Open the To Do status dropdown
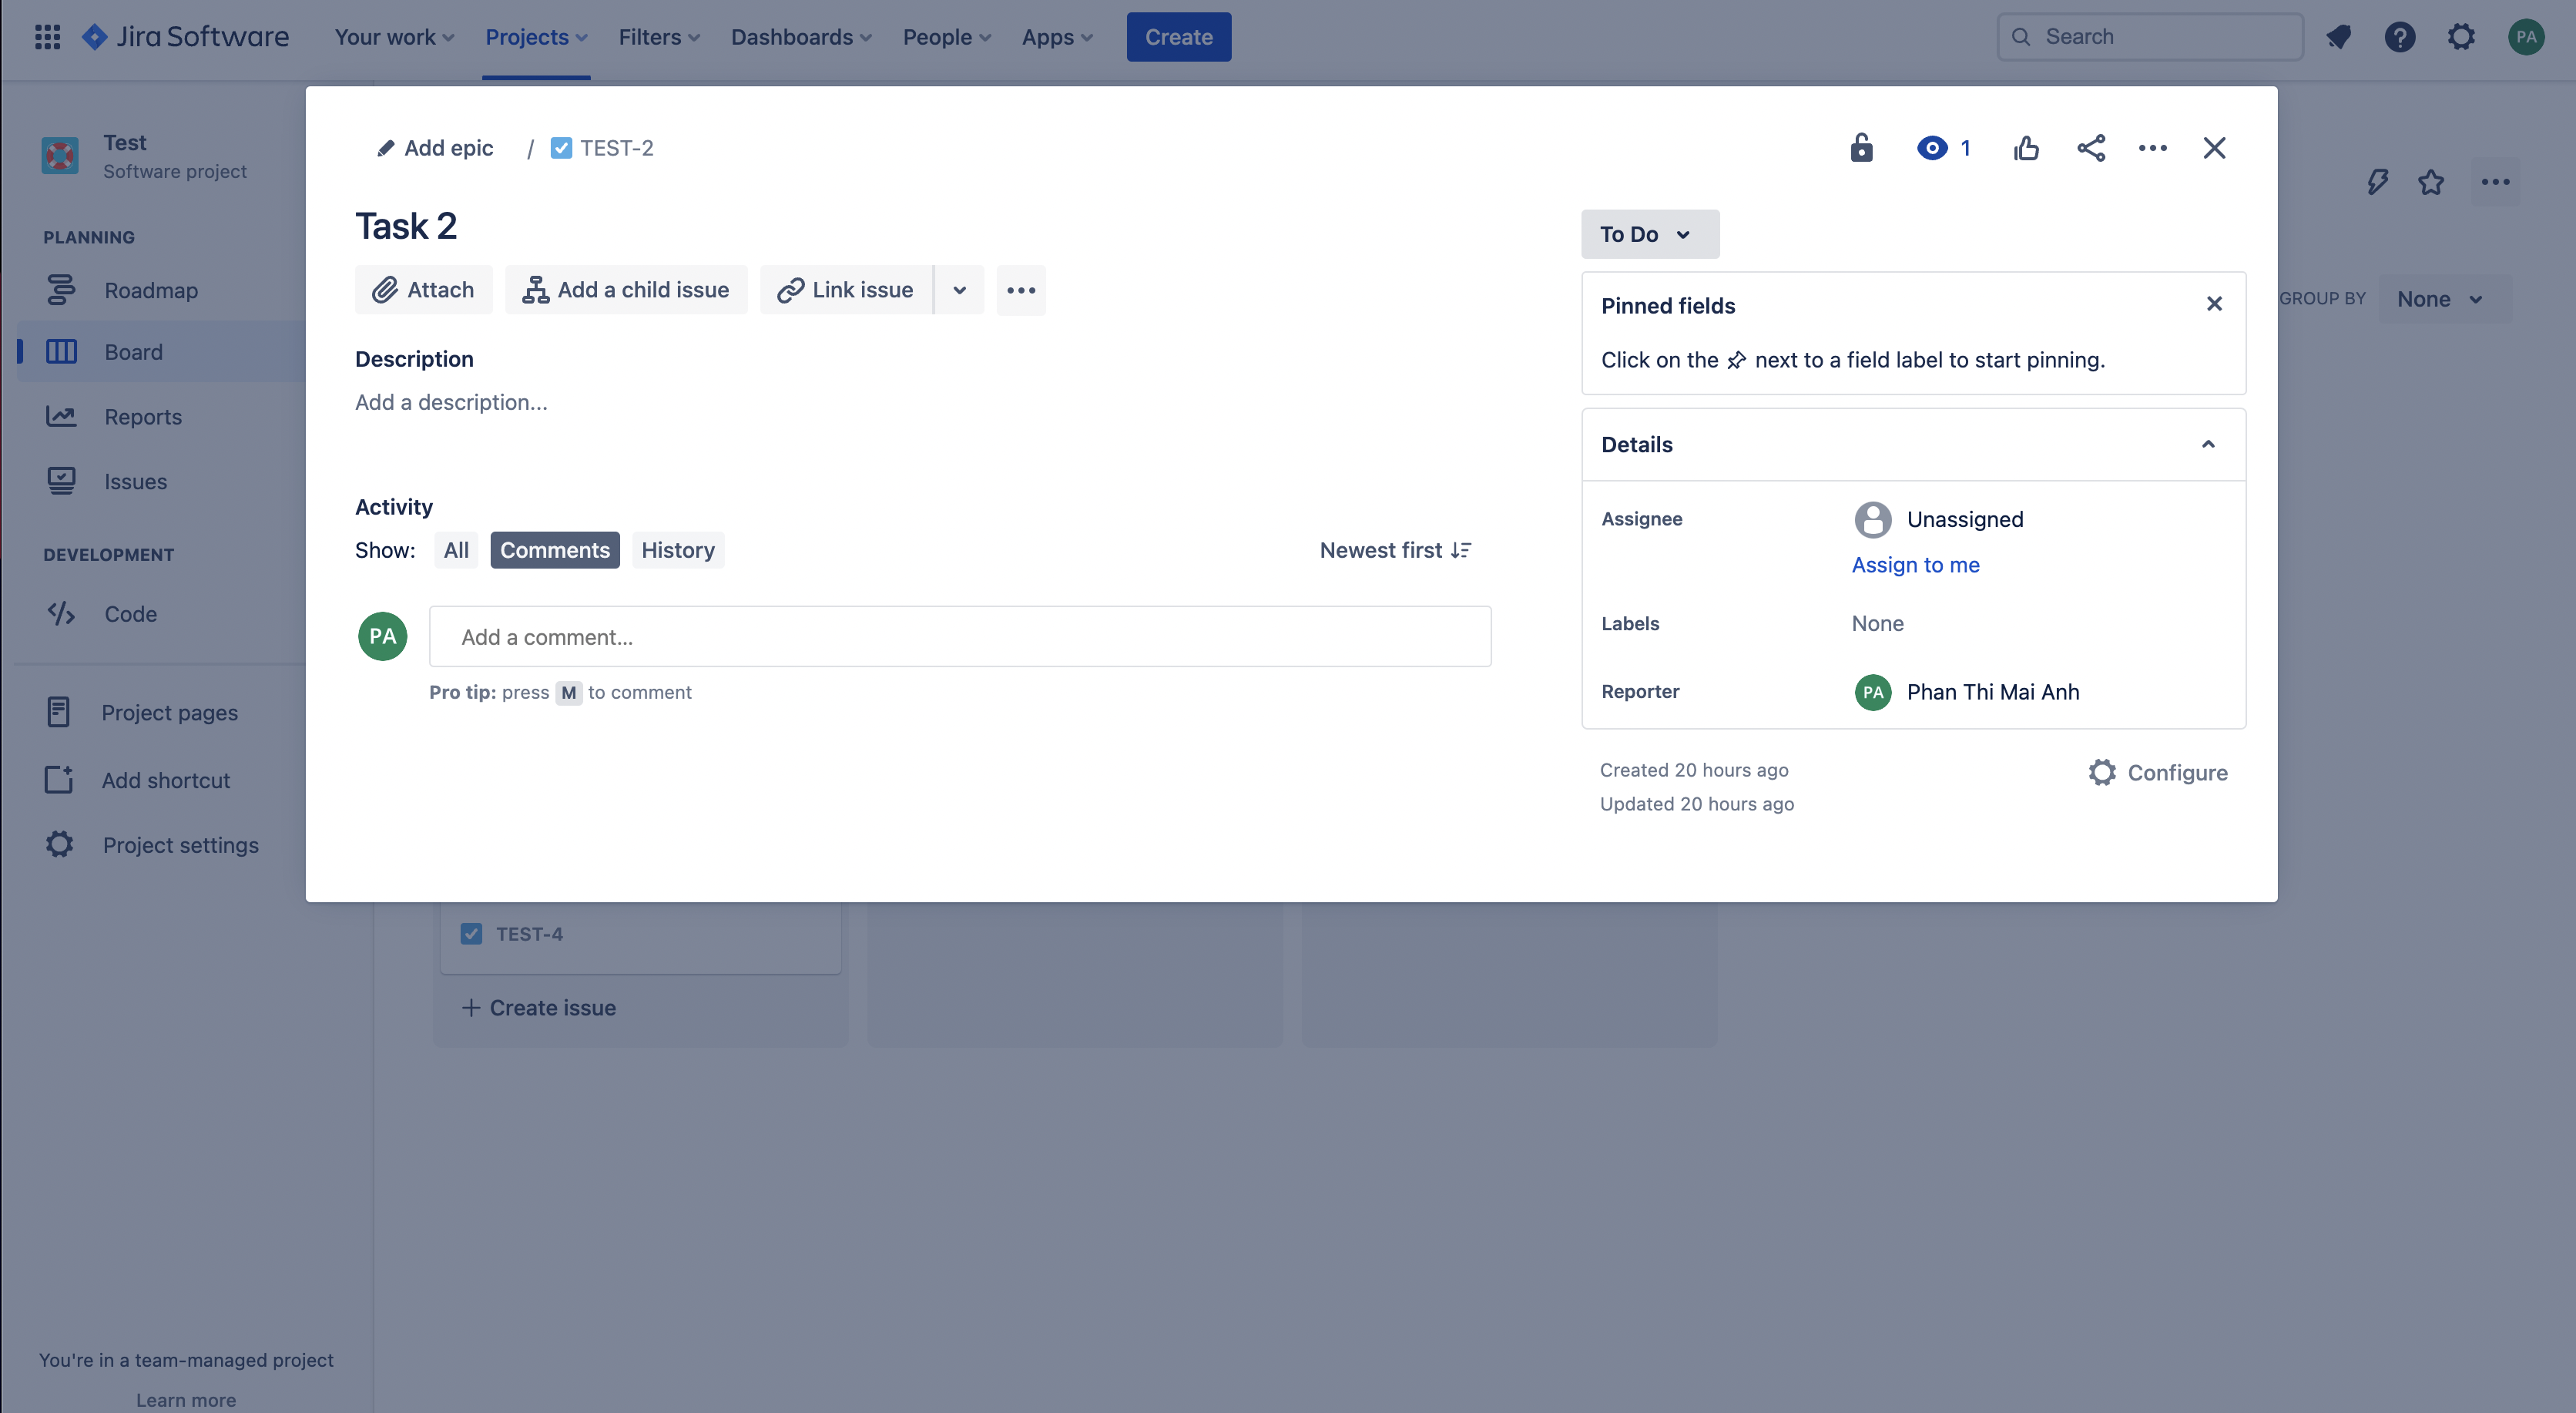The width and height of the screenshot is (2576, 1413). tap(1650, 234)
